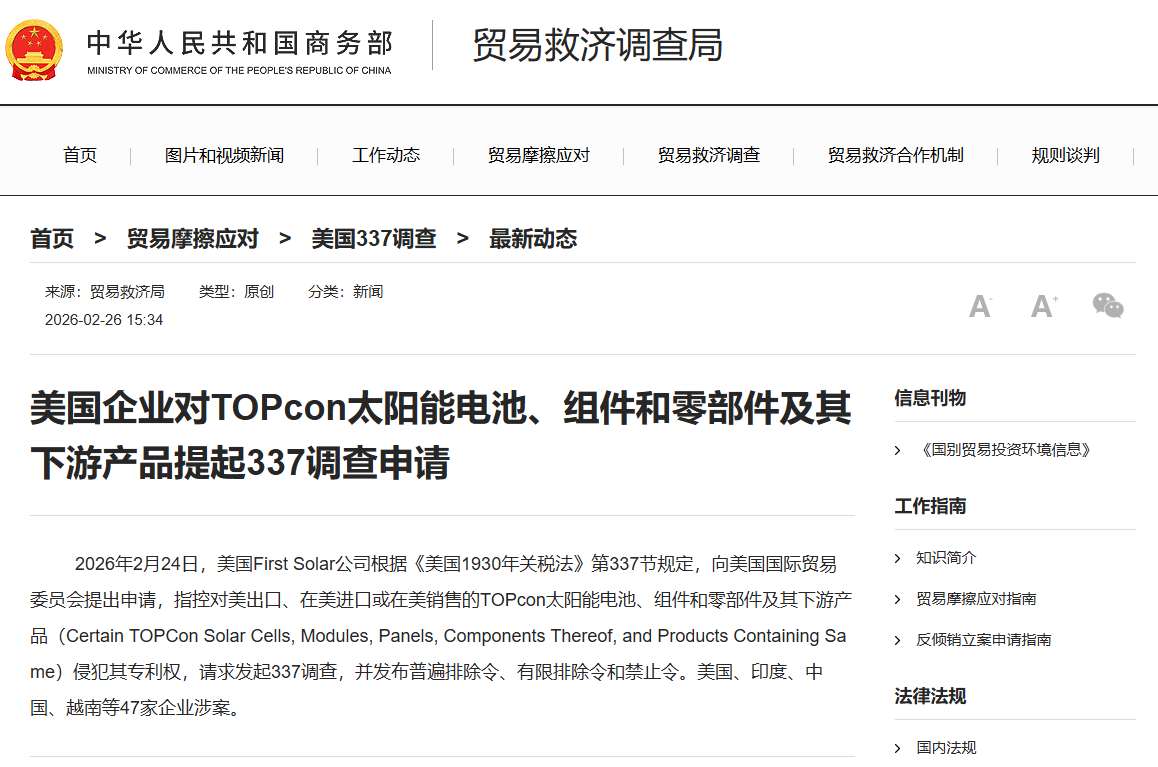
Task: Click chevron beside 《国别贸易投资环境信息》
Action: click(x=897, y=450)
